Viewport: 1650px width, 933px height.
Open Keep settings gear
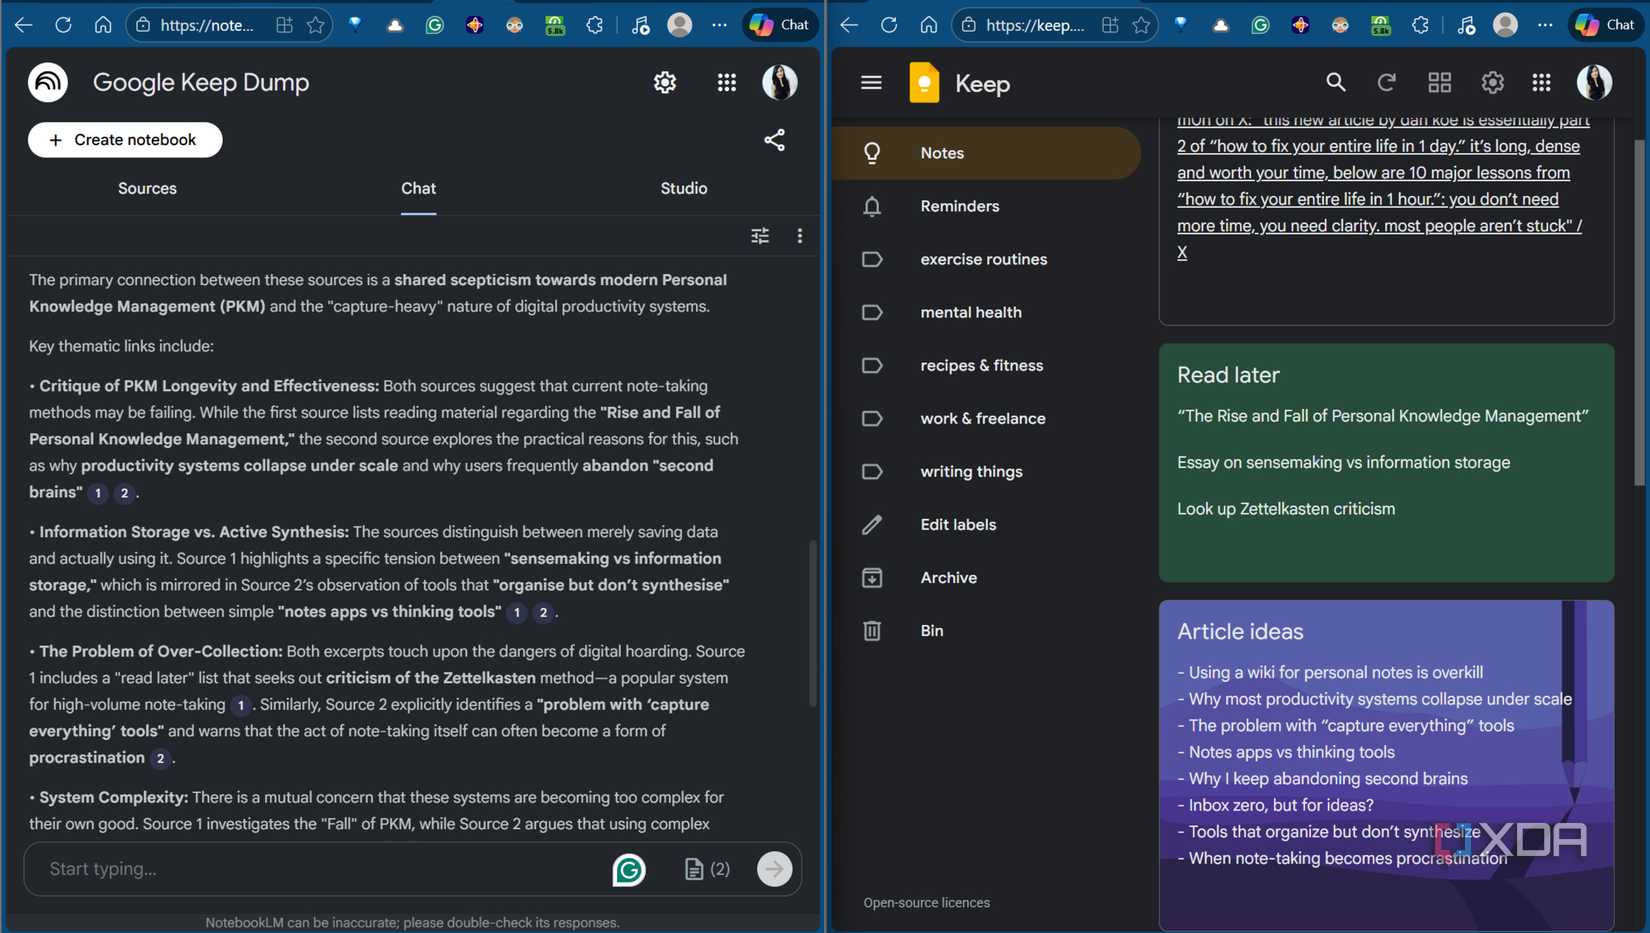click(x=1492, y=83)
